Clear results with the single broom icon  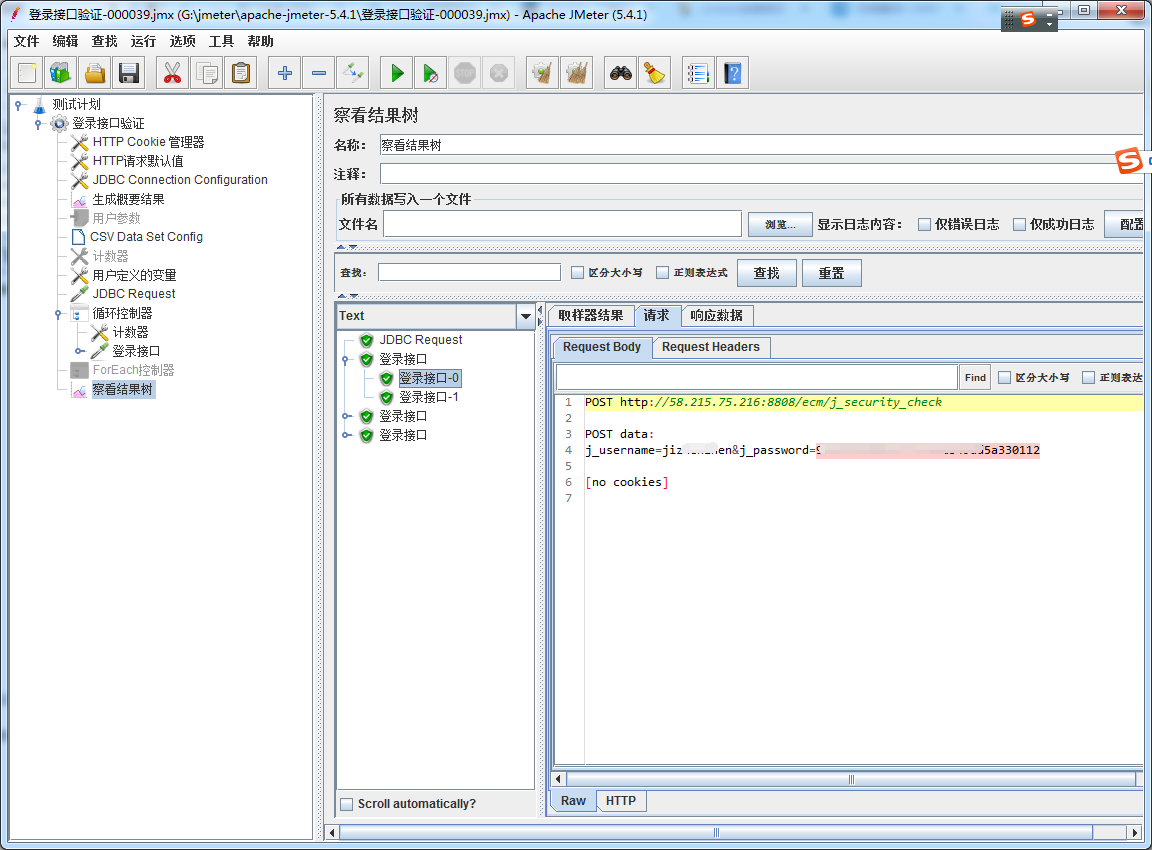pyautogui.click(x=542, y=73)
